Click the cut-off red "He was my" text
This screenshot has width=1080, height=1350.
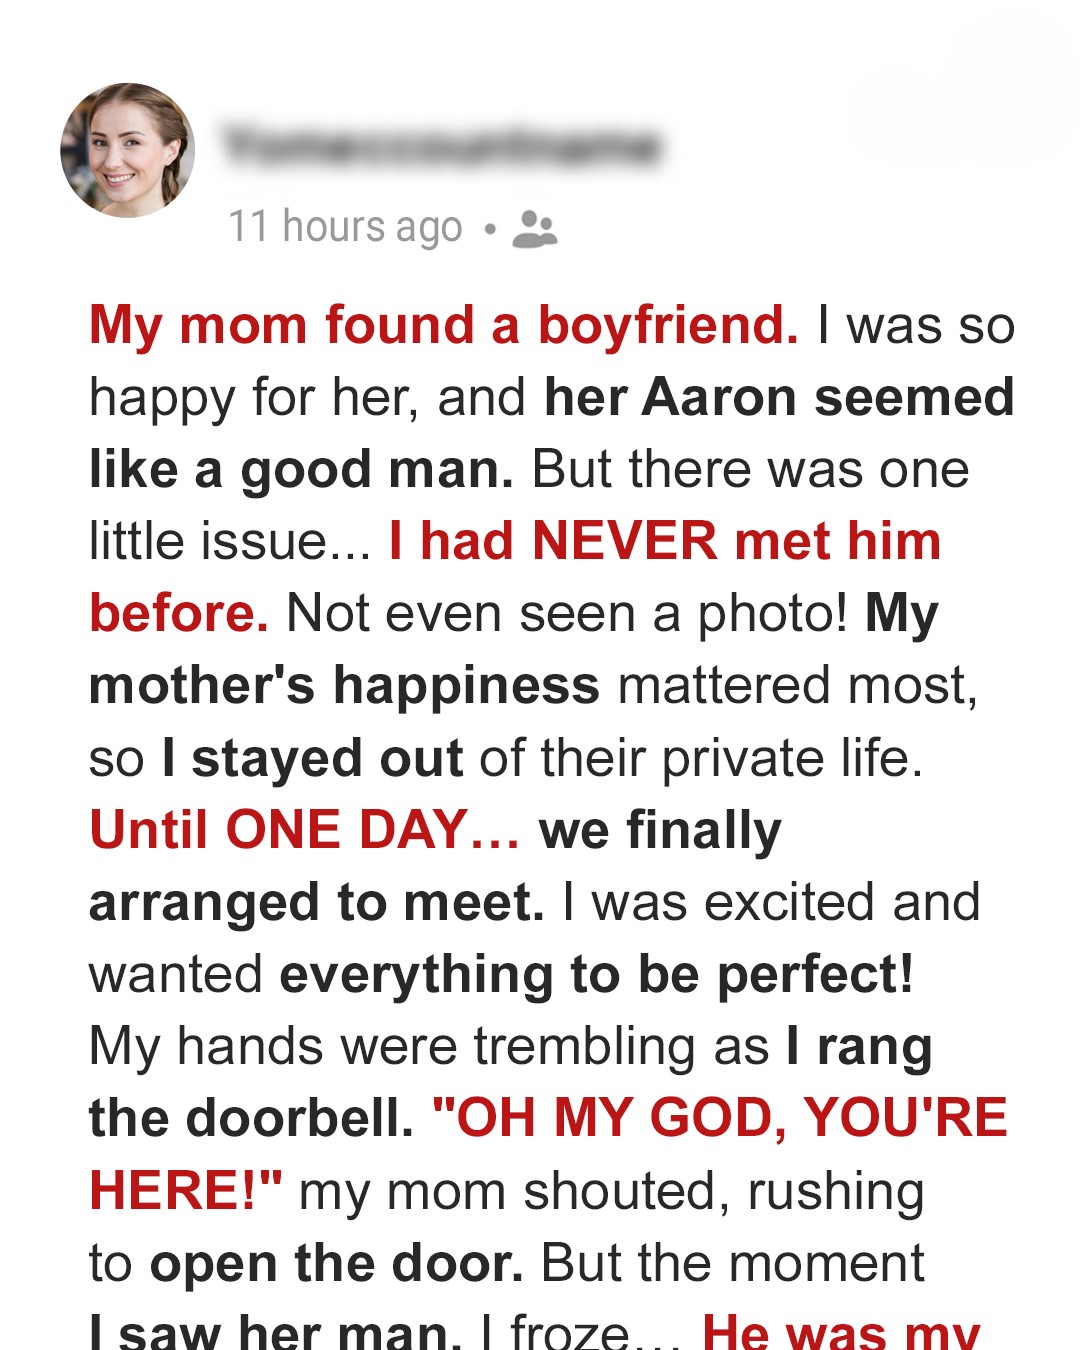(x=841, y=1331)
